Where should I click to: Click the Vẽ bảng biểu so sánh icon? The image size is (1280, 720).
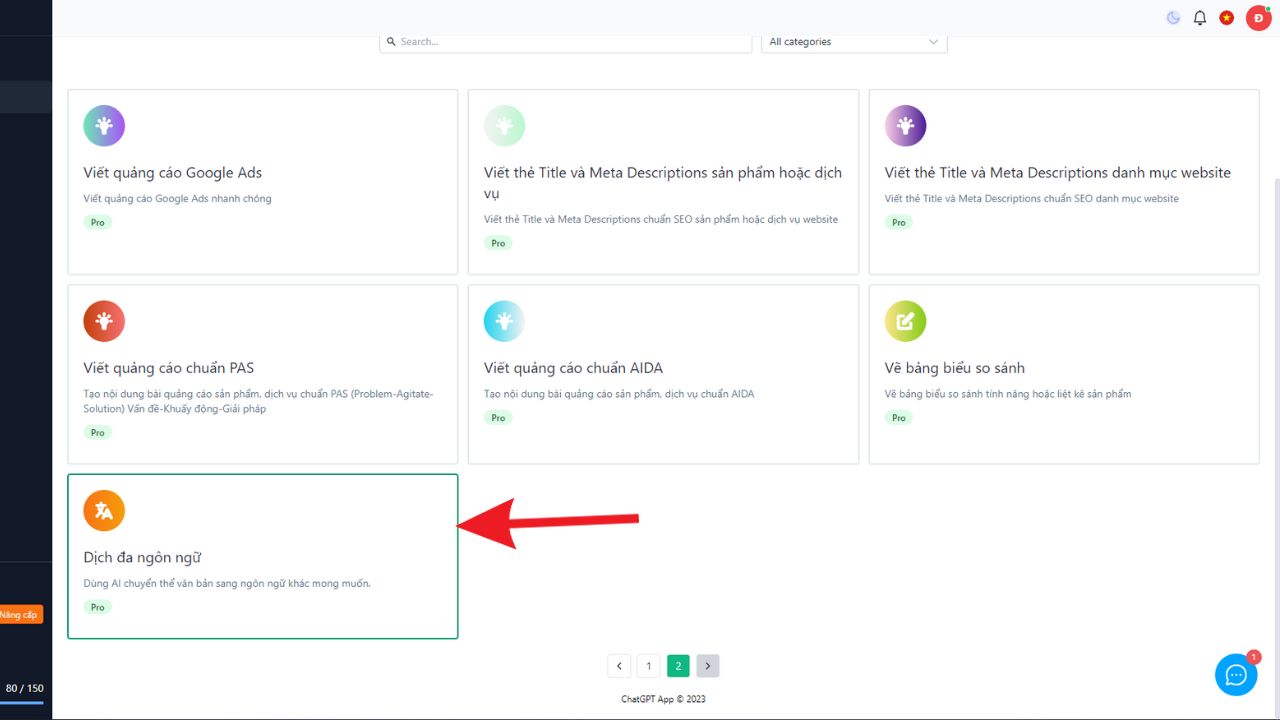[x=906, y=321]
